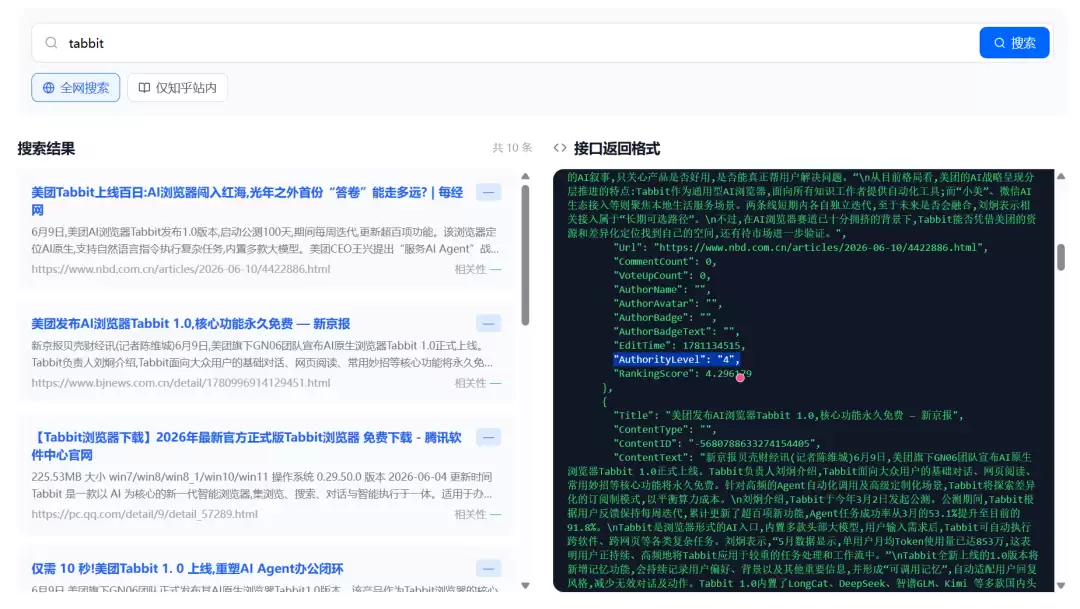Click the blue 搜索 button
This screenshot has width=1080, height=609.
[1014, 43]
